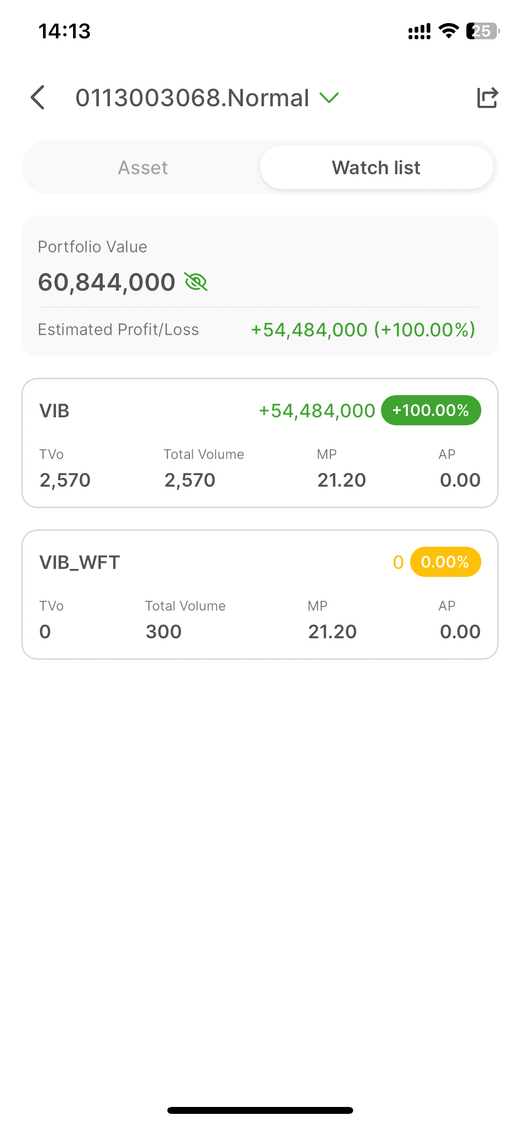Click the Portfolio Value amount 60,844,000

107,282
